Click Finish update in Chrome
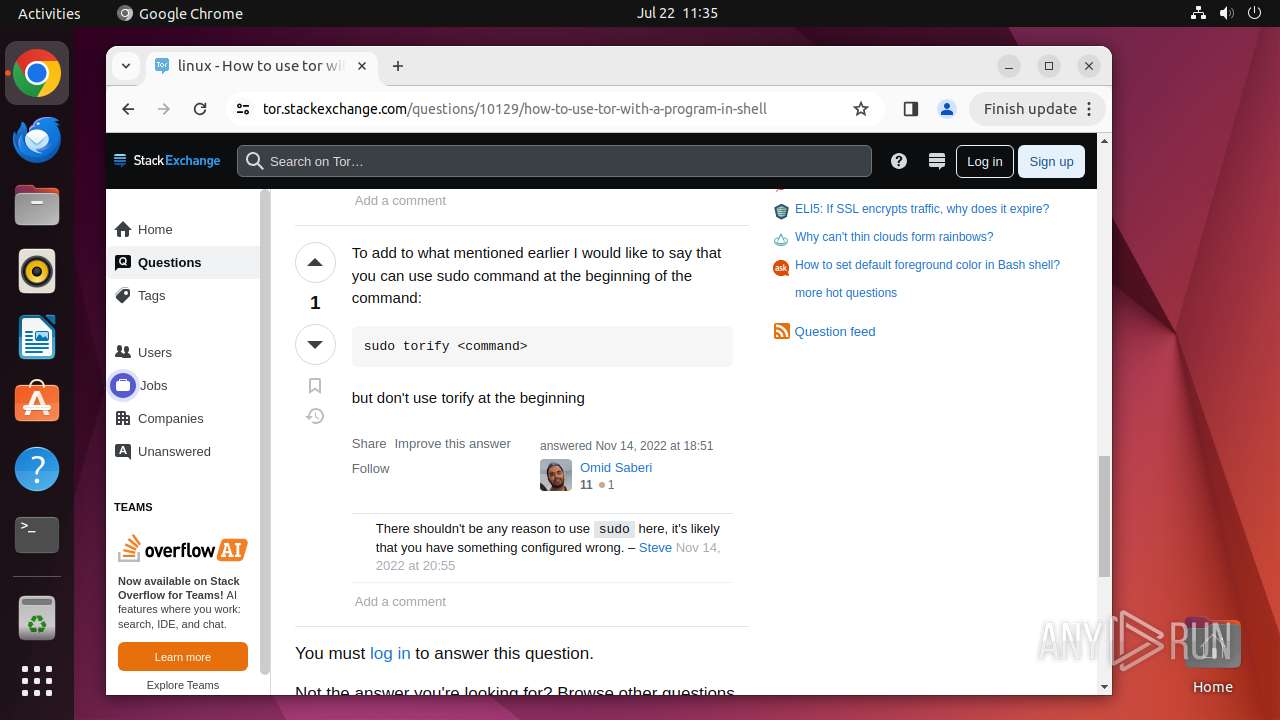Image resolution: width=1280 pixels, height=720 pixels. point(1037,109)
